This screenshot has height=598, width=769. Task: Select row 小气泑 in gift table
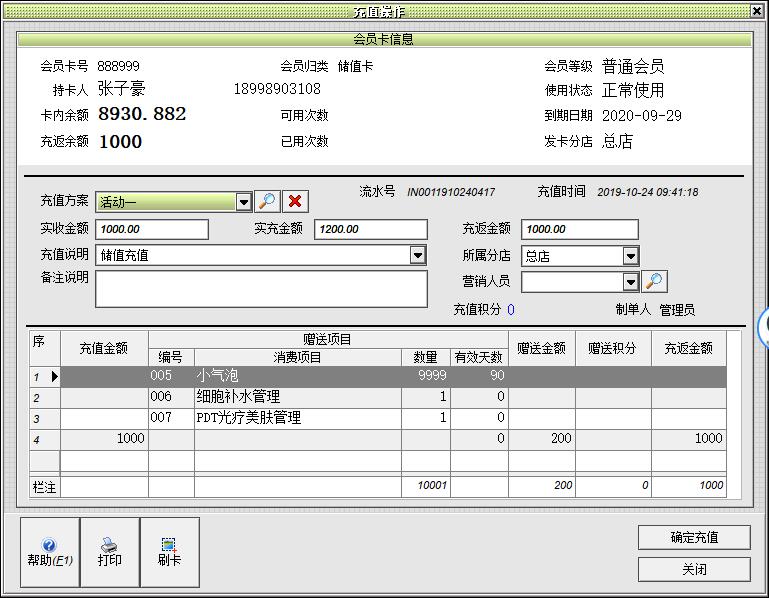coord(378,376)
